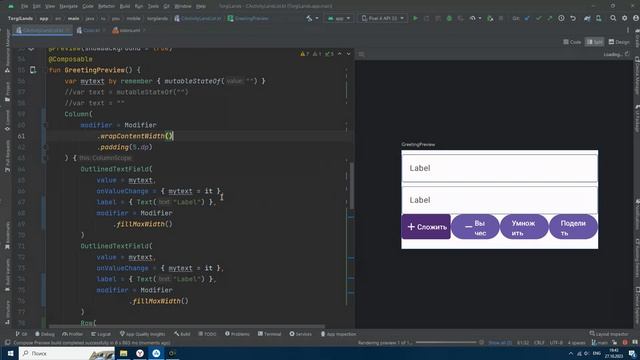Viewport: 640px width, 360px height.
Task: Open the Terminal tool window
Action: (269, 334)
